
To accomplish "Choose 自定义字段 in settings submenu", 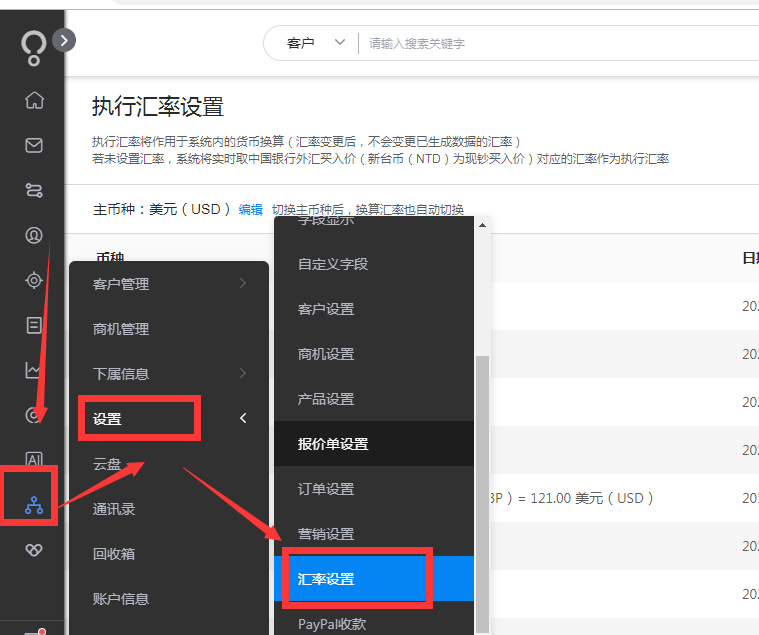I will (374, 264).
